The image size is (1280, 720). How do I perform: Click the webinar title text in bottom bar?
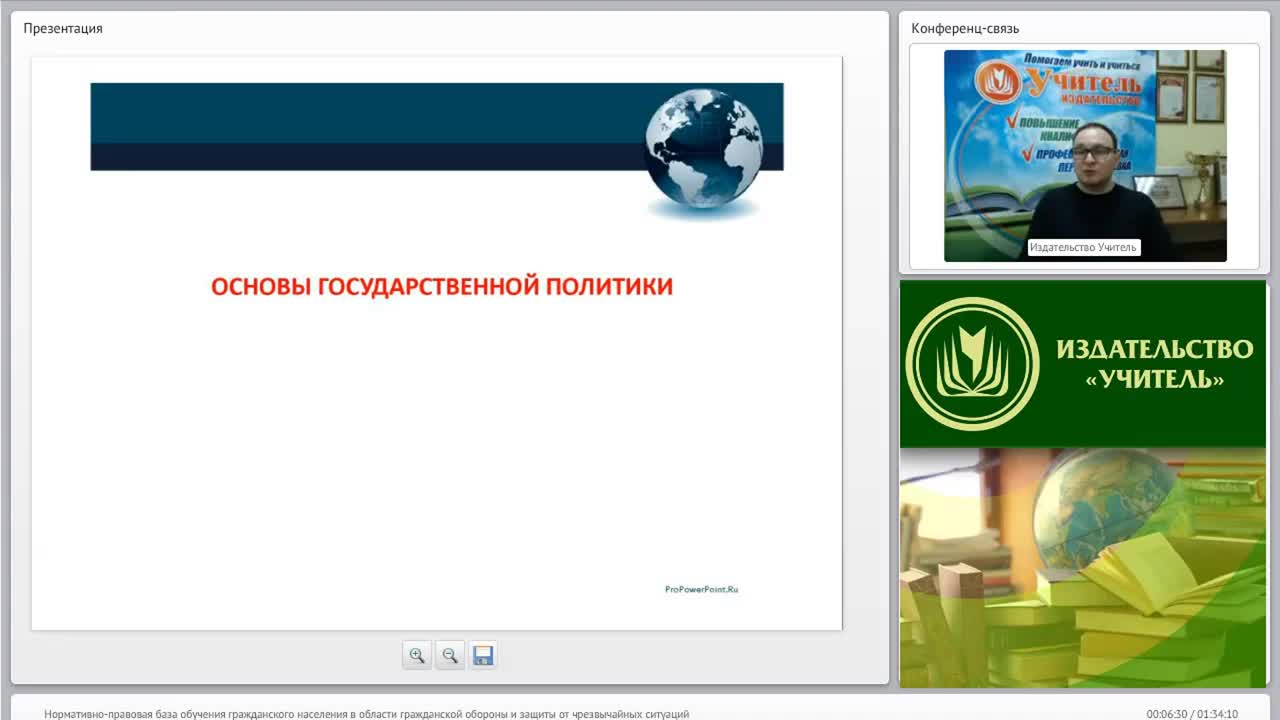367,714
